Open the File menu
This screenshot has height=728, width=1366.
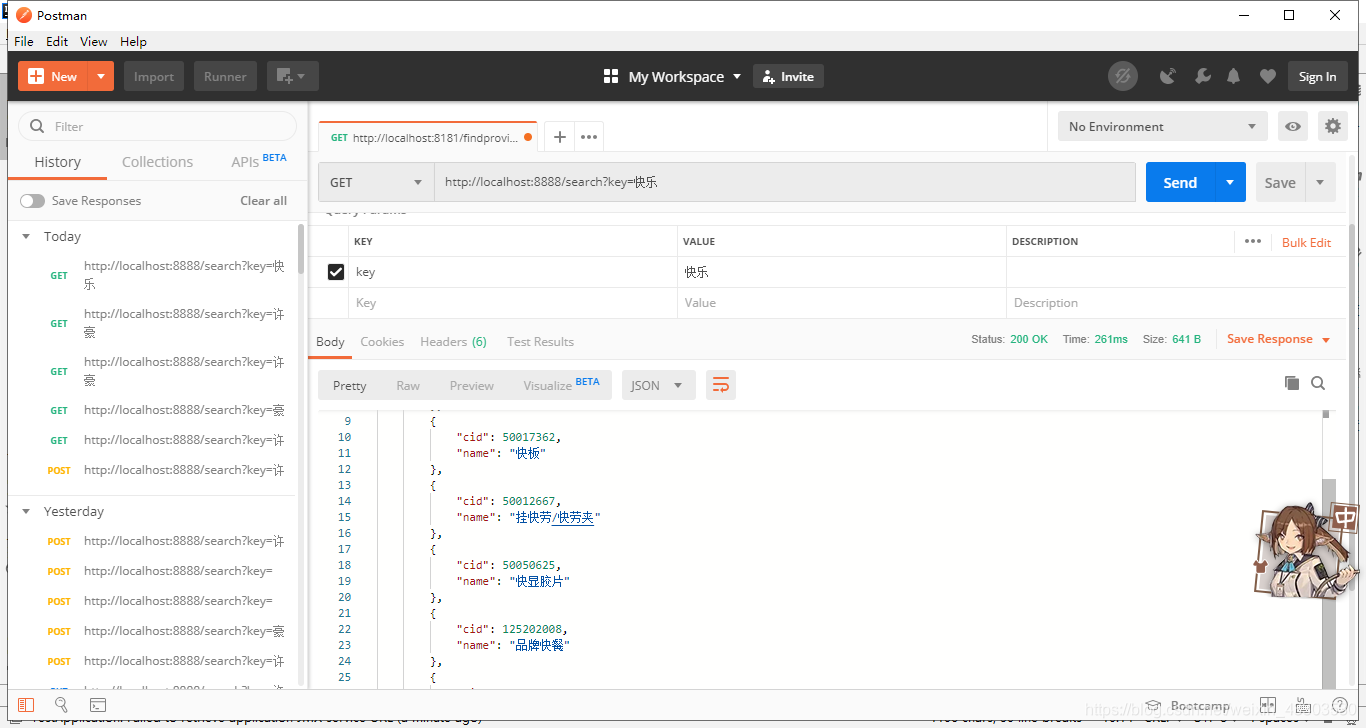coord(24,41)
